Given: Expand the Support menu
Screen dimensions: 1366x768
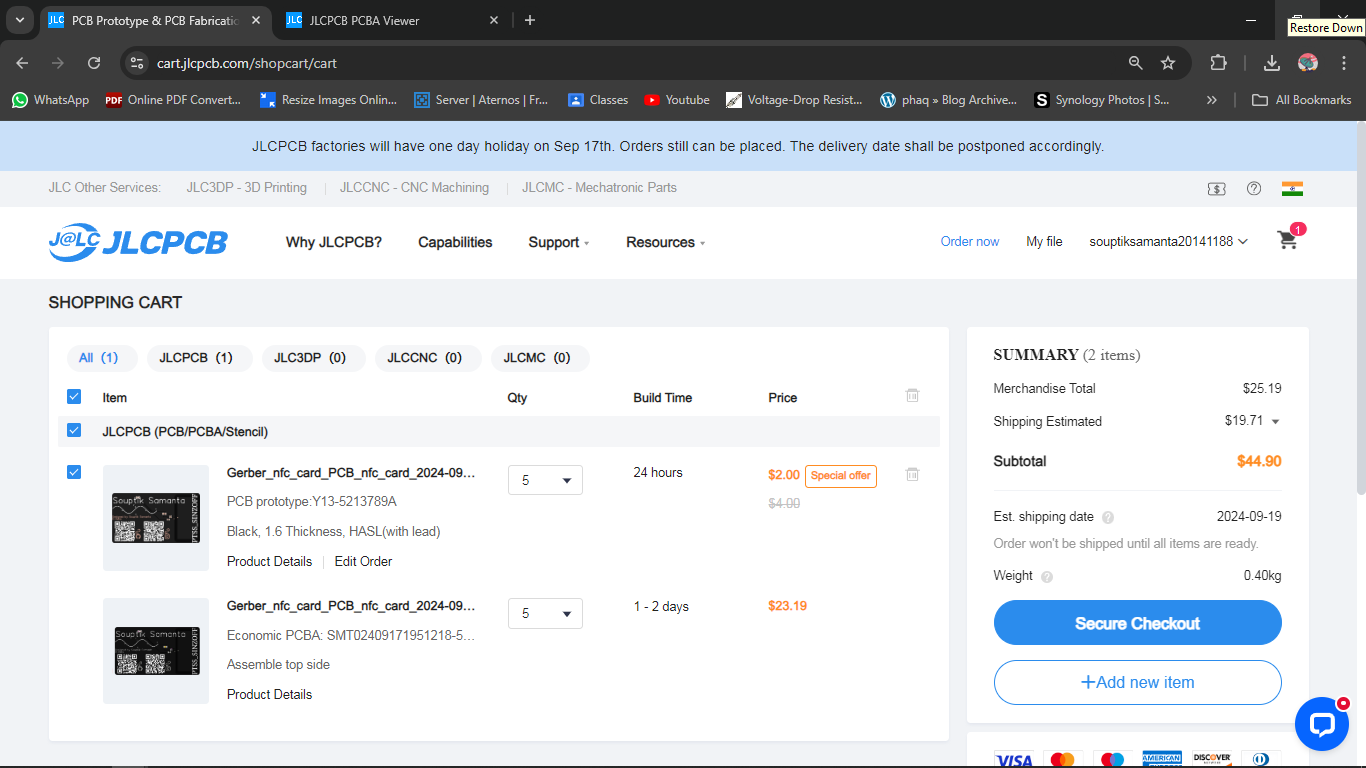Looking at the screenshot, I should pyautogui.click(x=559, y=242).
